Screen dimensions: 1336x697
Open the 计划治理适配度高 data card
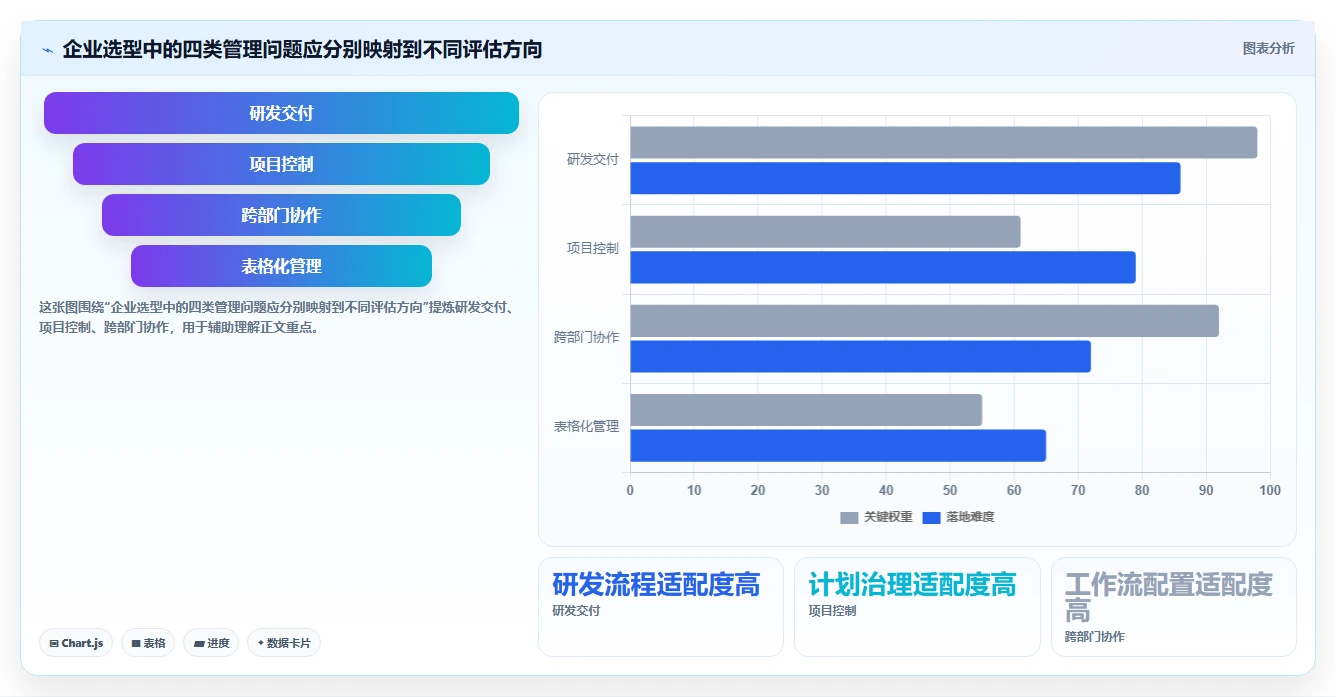click(x=917, y=607)
